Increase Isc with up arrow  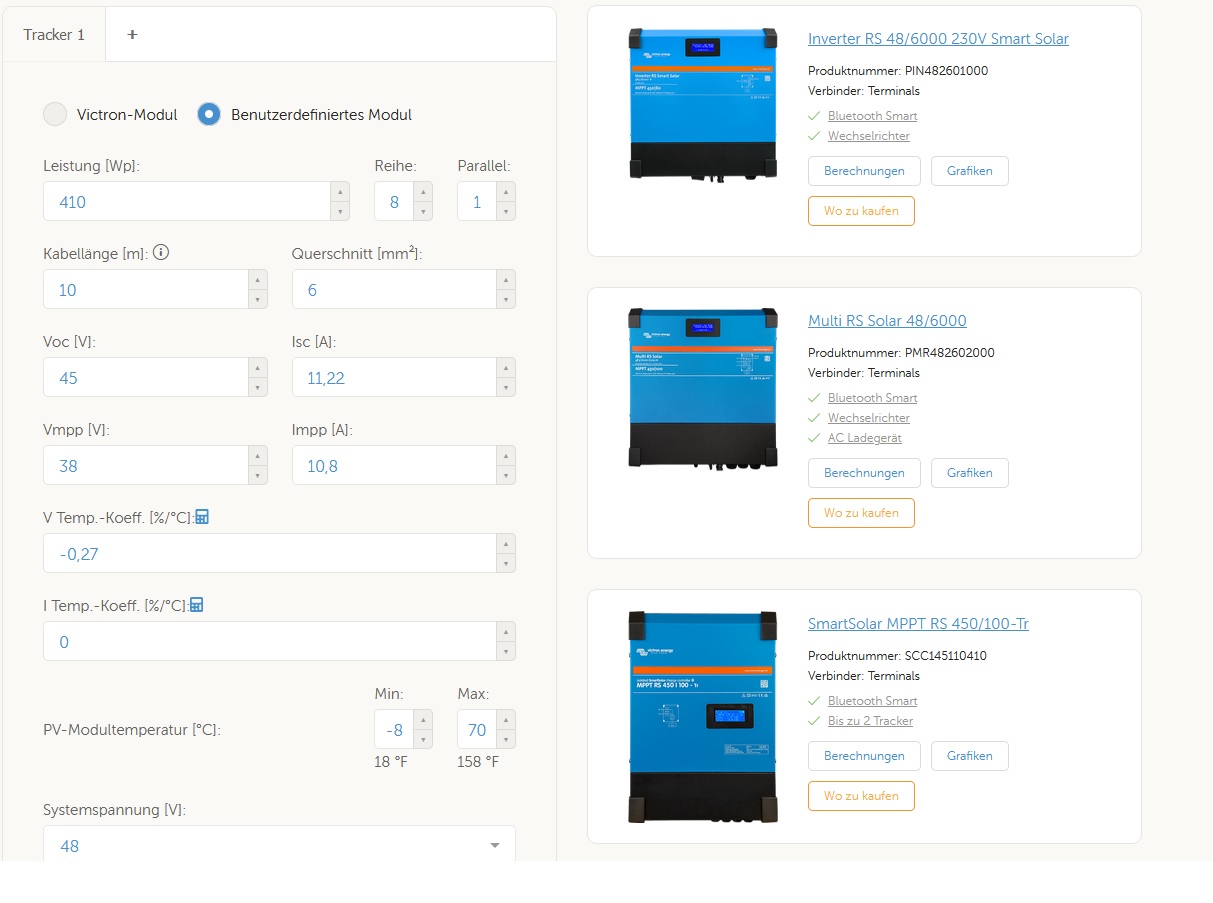click(x=506, y=367)
